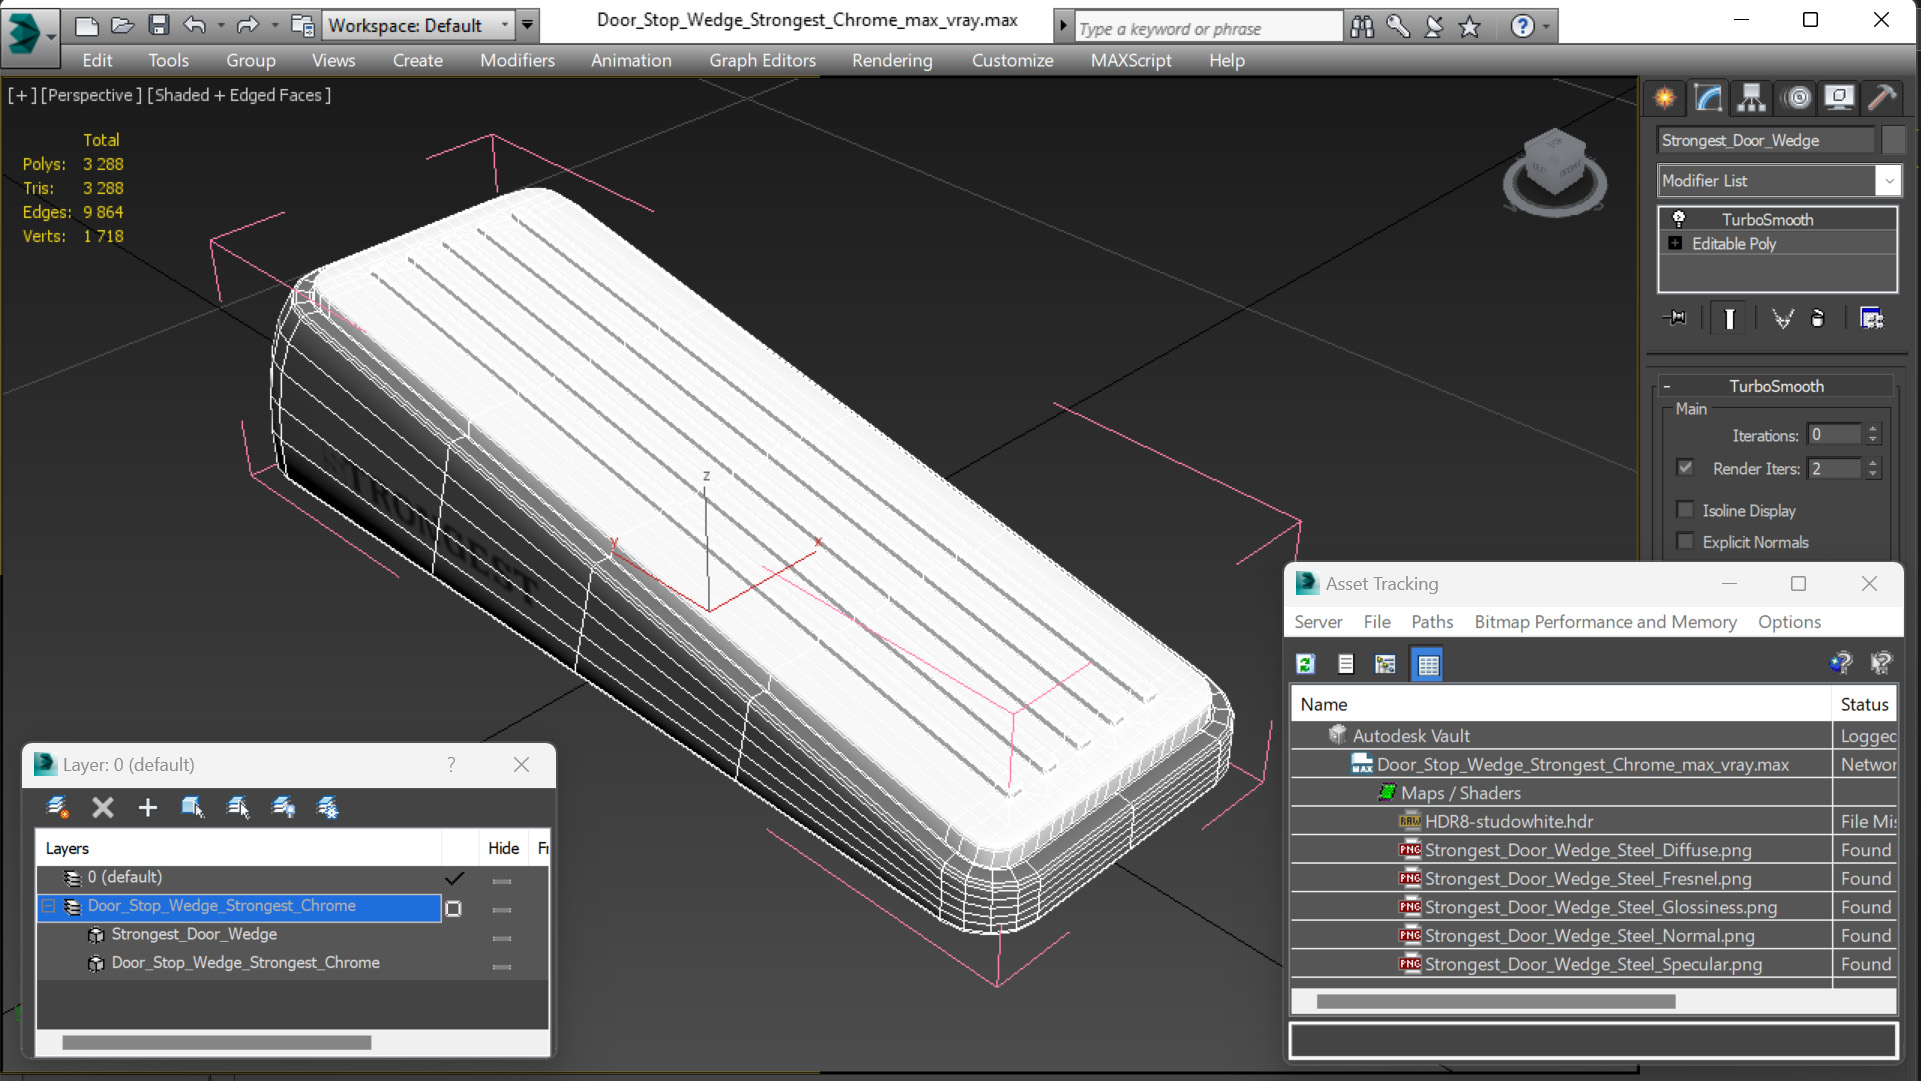
Task: Click the object color swatch beside the name
Action: tap(1893, 140)
